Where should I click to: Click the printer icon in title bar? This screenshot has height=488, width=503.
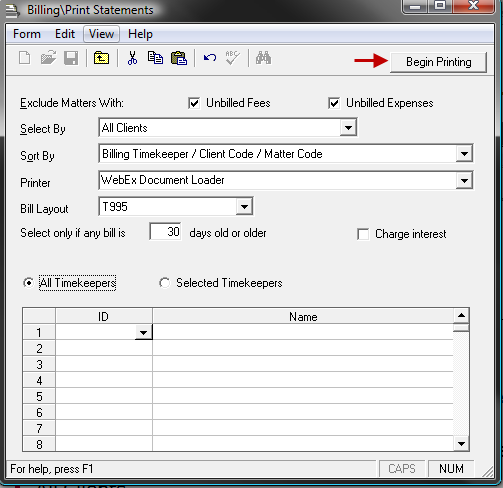coord(13,10)
